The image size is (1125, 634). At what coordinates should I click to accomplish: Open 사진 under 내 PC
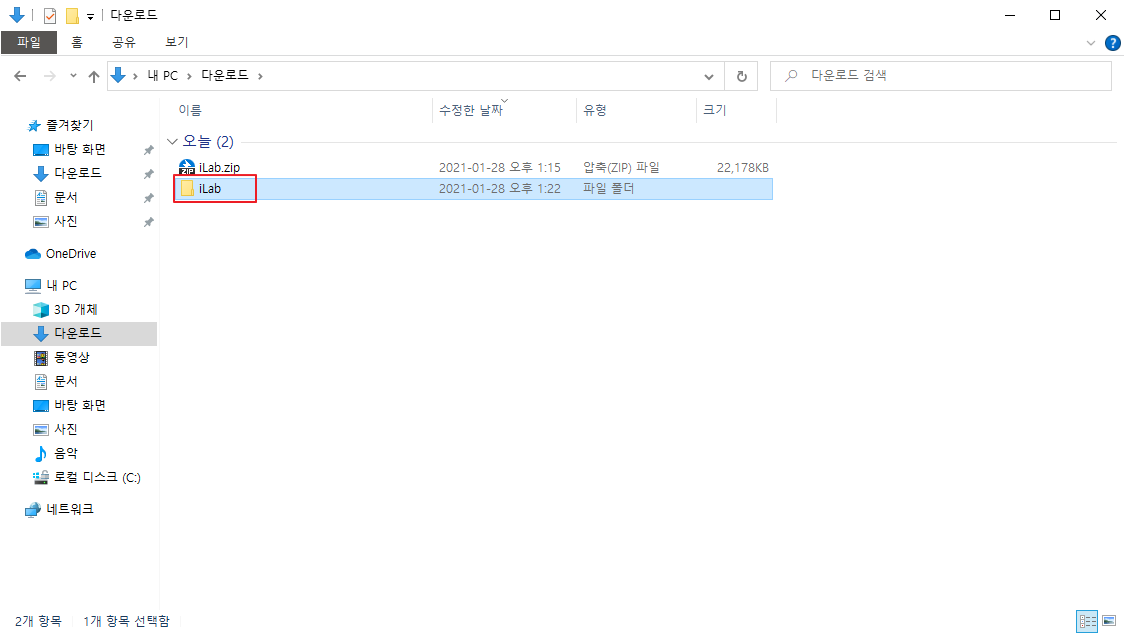pos(65,430)
